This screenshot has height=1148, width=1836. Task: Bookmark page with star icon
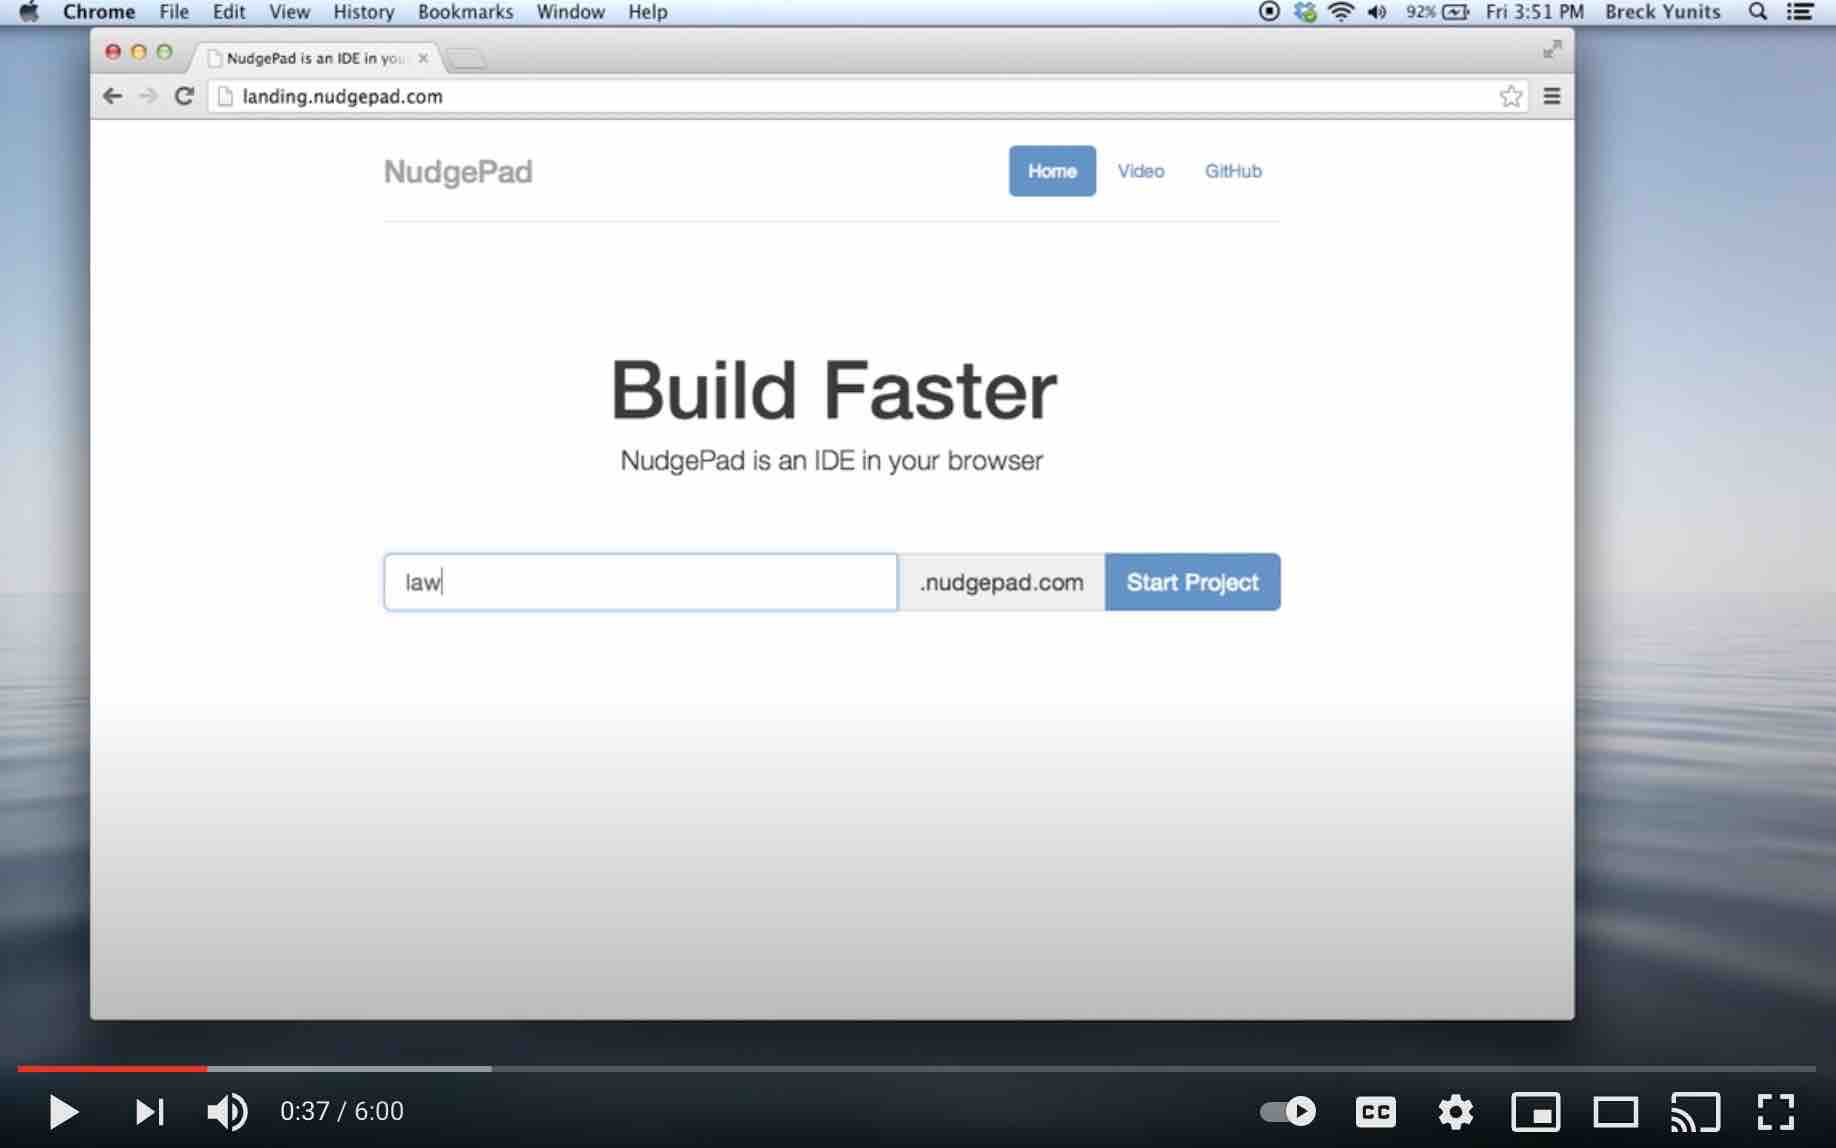[1510, 96]
